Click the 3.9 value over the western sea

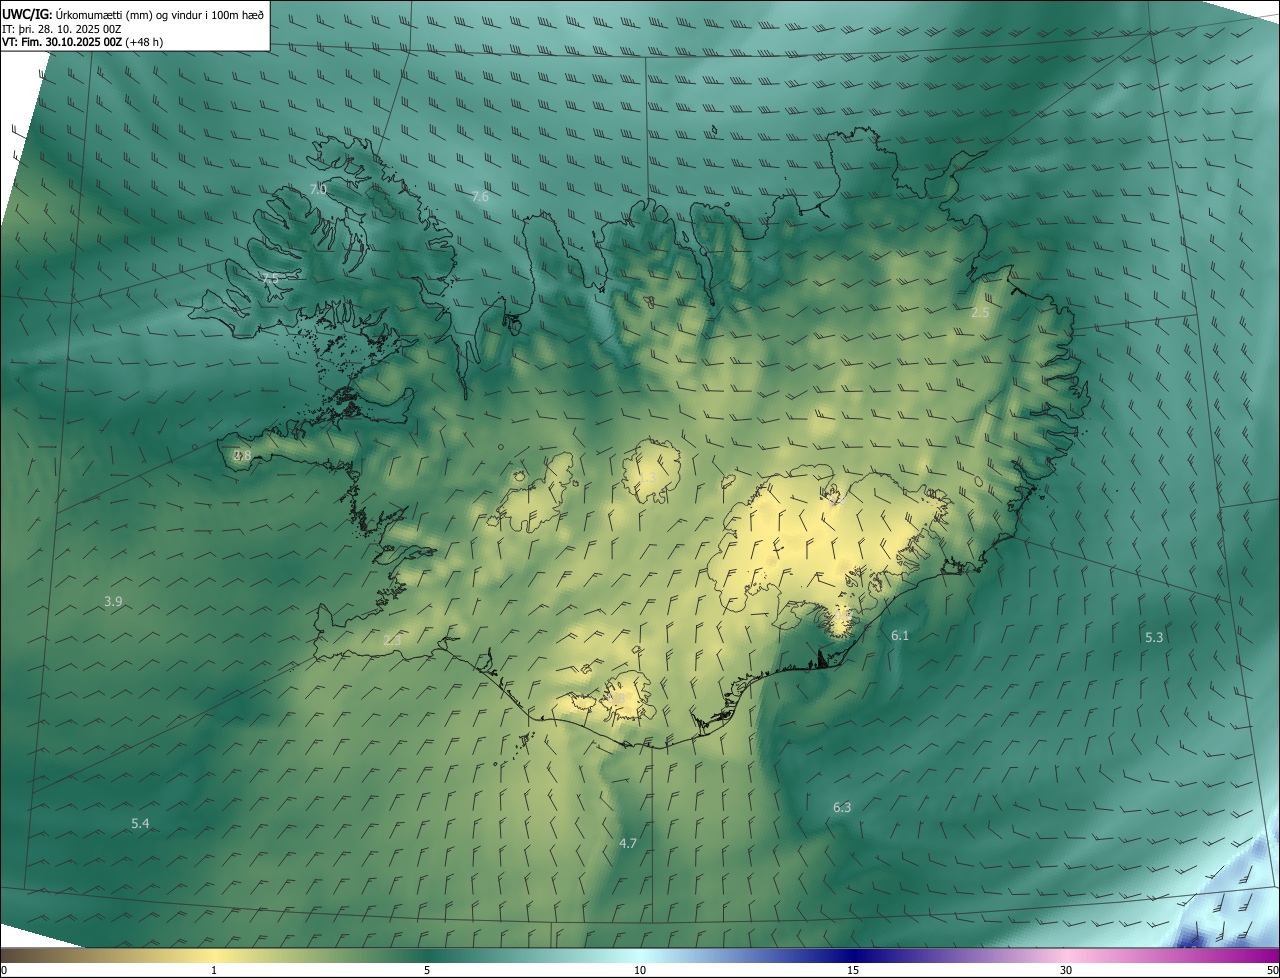tap(113, 601)
